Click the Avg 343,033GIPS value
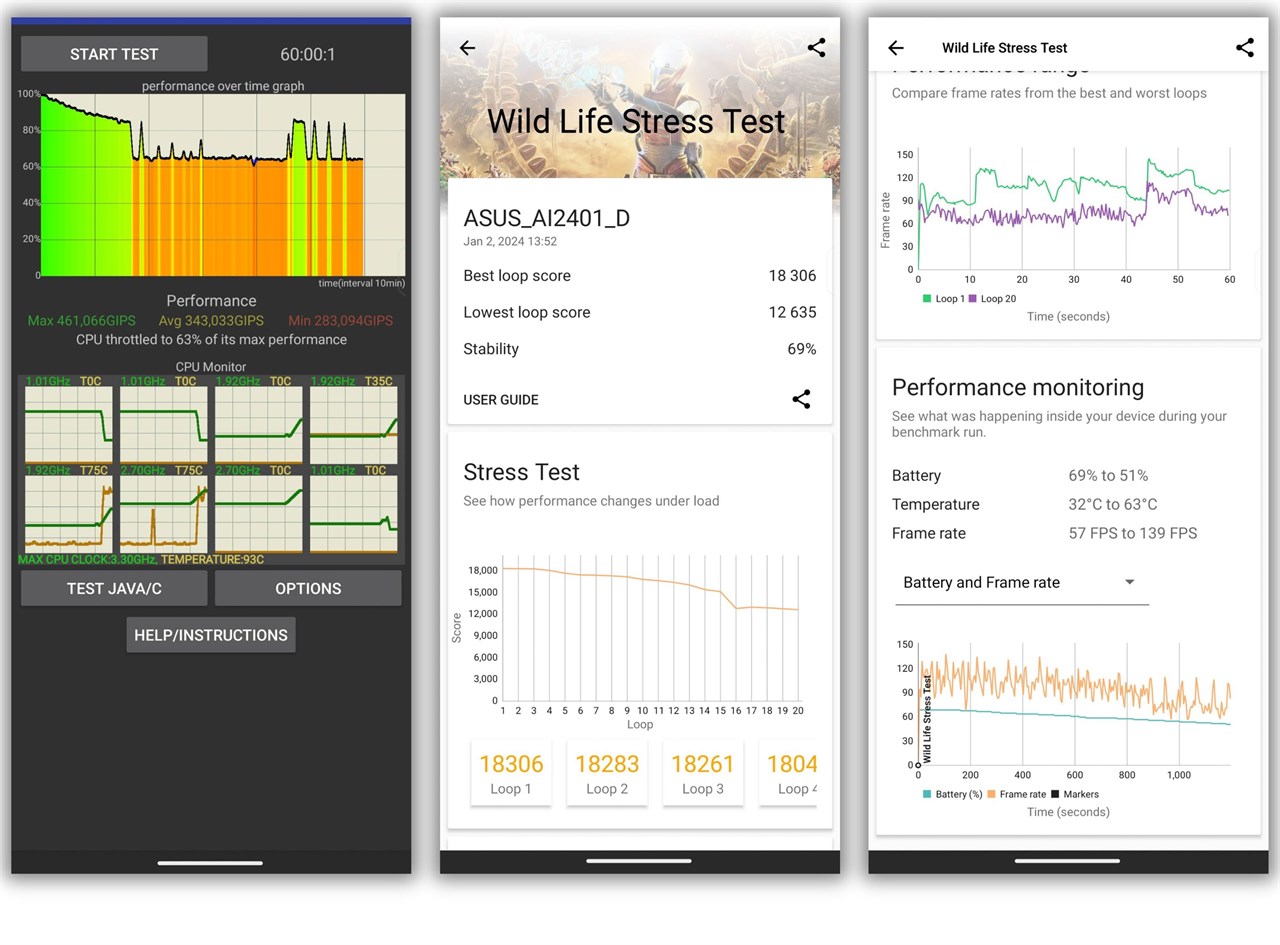 211,321
